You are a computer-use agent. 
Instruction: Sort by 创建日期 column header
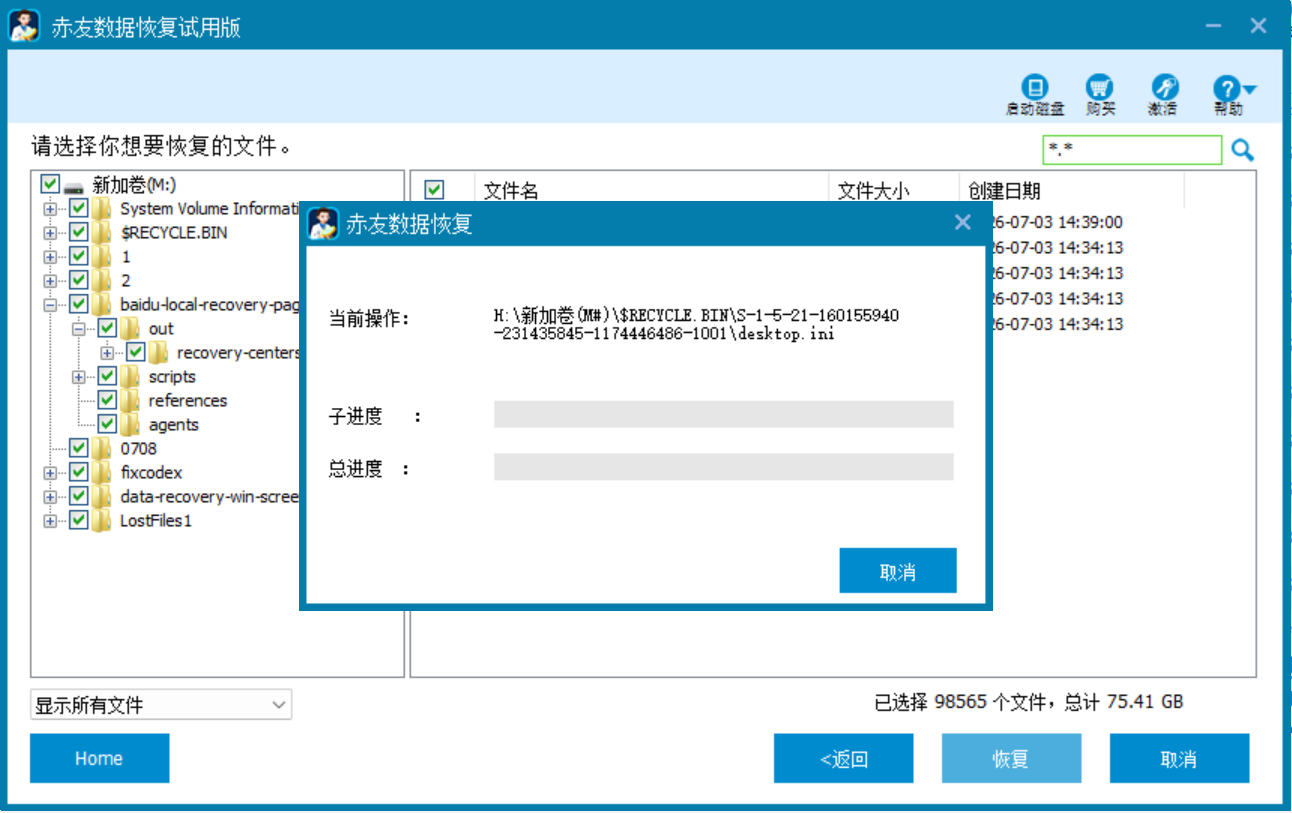pos(1071,190)
